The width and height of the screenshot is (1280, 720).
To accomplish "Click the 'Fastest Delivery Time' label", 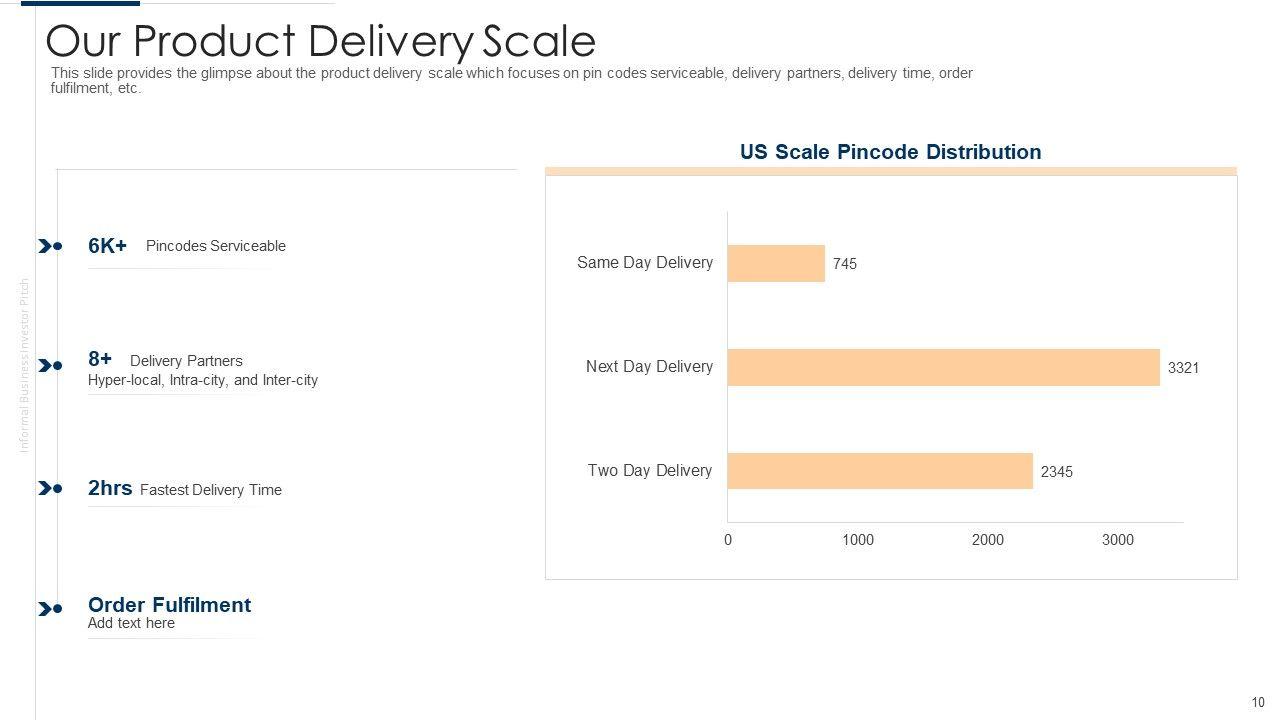I will pyautogui.click(x=211, y=490).
